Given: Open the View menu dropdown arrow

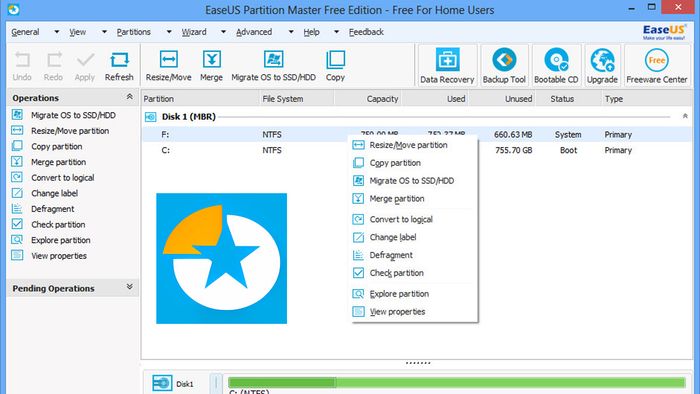Looking at the screenshot, I should tap(104, 32).
